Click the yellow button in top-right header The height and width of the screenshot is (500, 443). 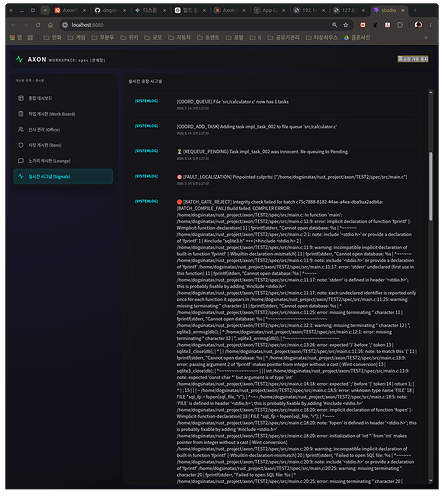click(413, 59)
